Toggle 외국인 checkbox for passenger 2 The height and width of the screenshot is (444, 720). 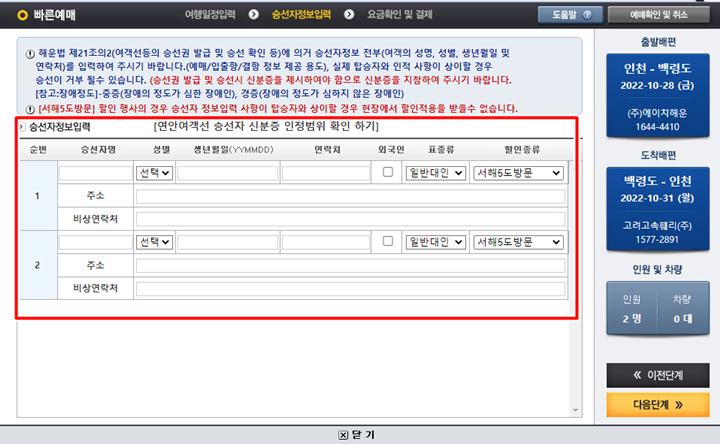click(x=388, y=241)
